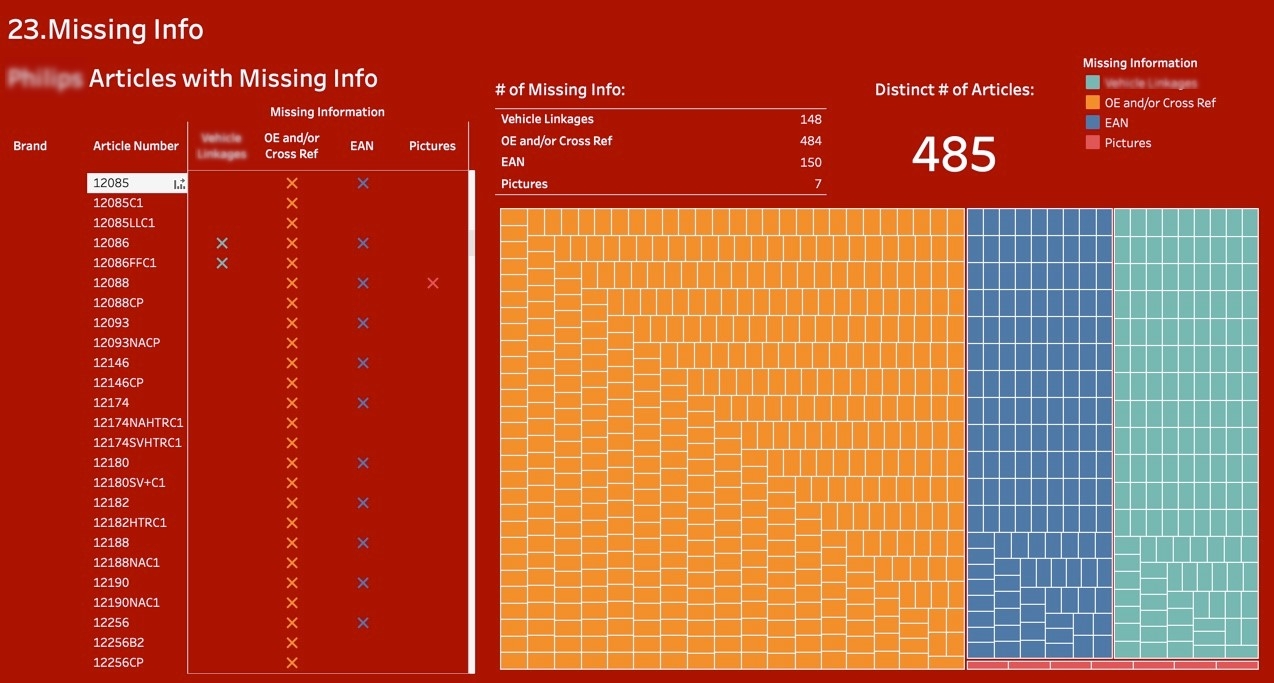Click the Pictures column header in the table
The image size is (1274, 683).
[x=432, y=146]
